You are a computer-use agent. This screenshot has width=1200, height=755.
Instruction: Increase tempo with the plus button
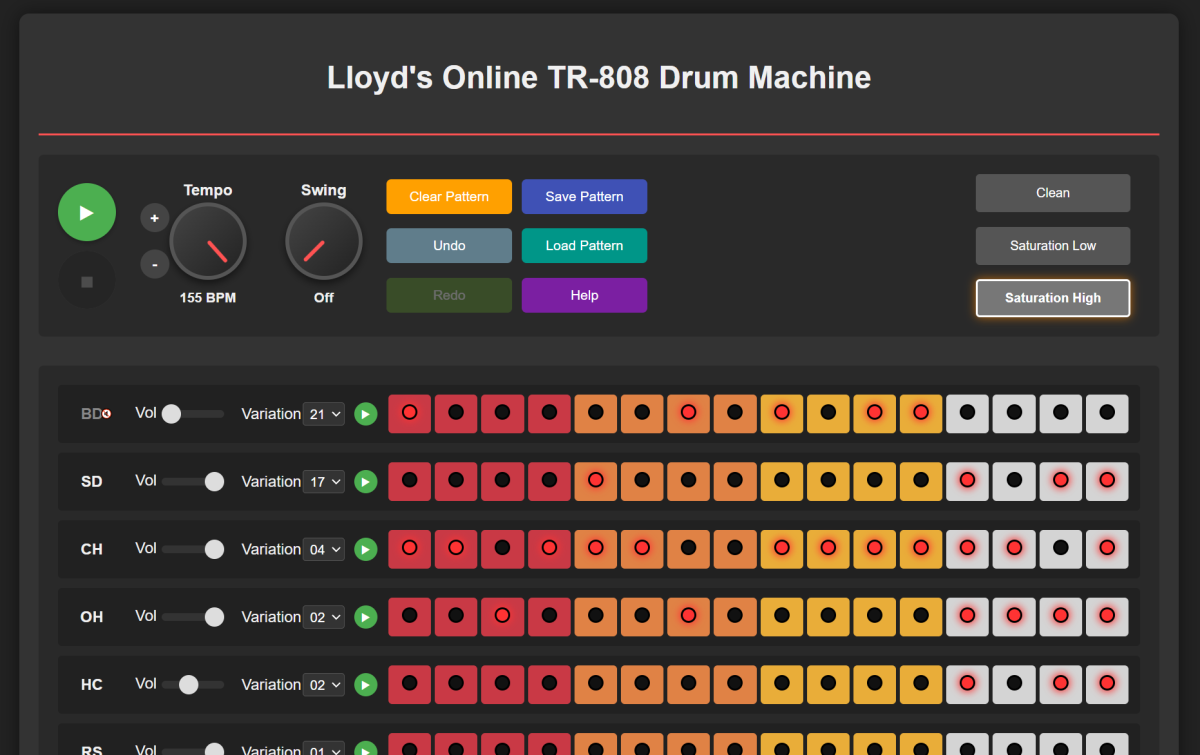coord(154,218)
